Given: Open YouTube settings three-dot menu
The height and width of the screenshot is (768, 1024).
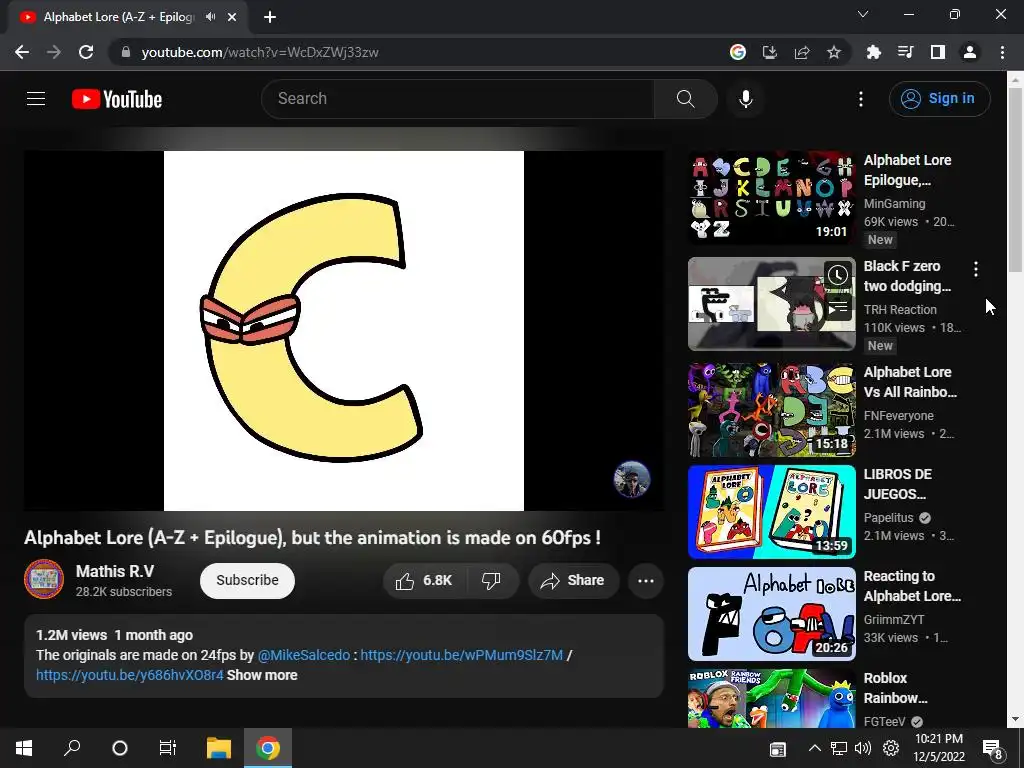Looking at the screenshot, I should click(861, 99).
